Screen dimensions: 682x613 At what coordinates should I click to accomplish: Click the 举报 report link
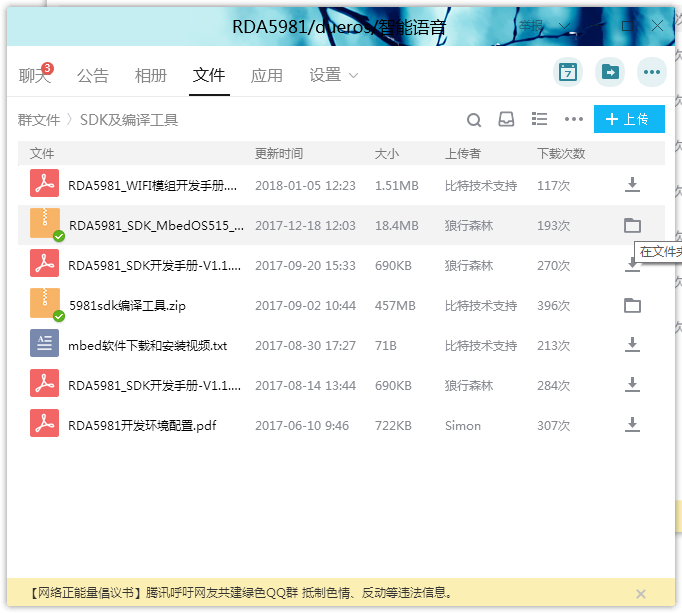point(531,26)
